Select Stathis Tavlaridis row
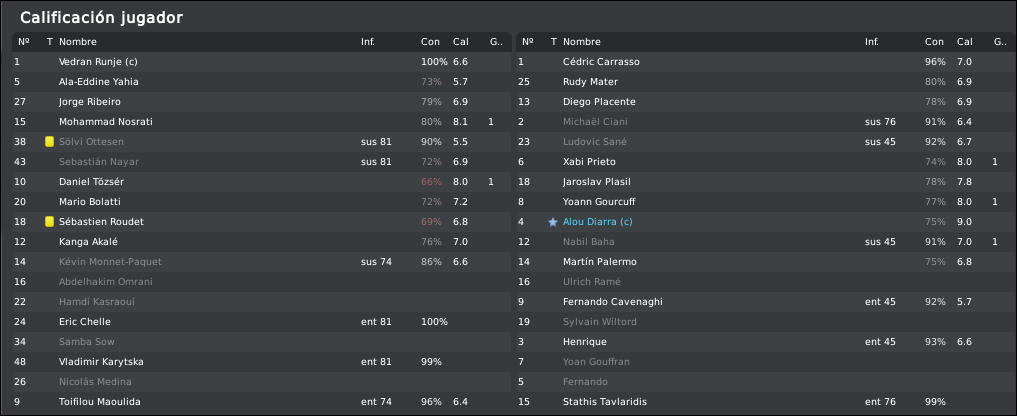This screenshot has width=1017, height=416. coord(766,402)
